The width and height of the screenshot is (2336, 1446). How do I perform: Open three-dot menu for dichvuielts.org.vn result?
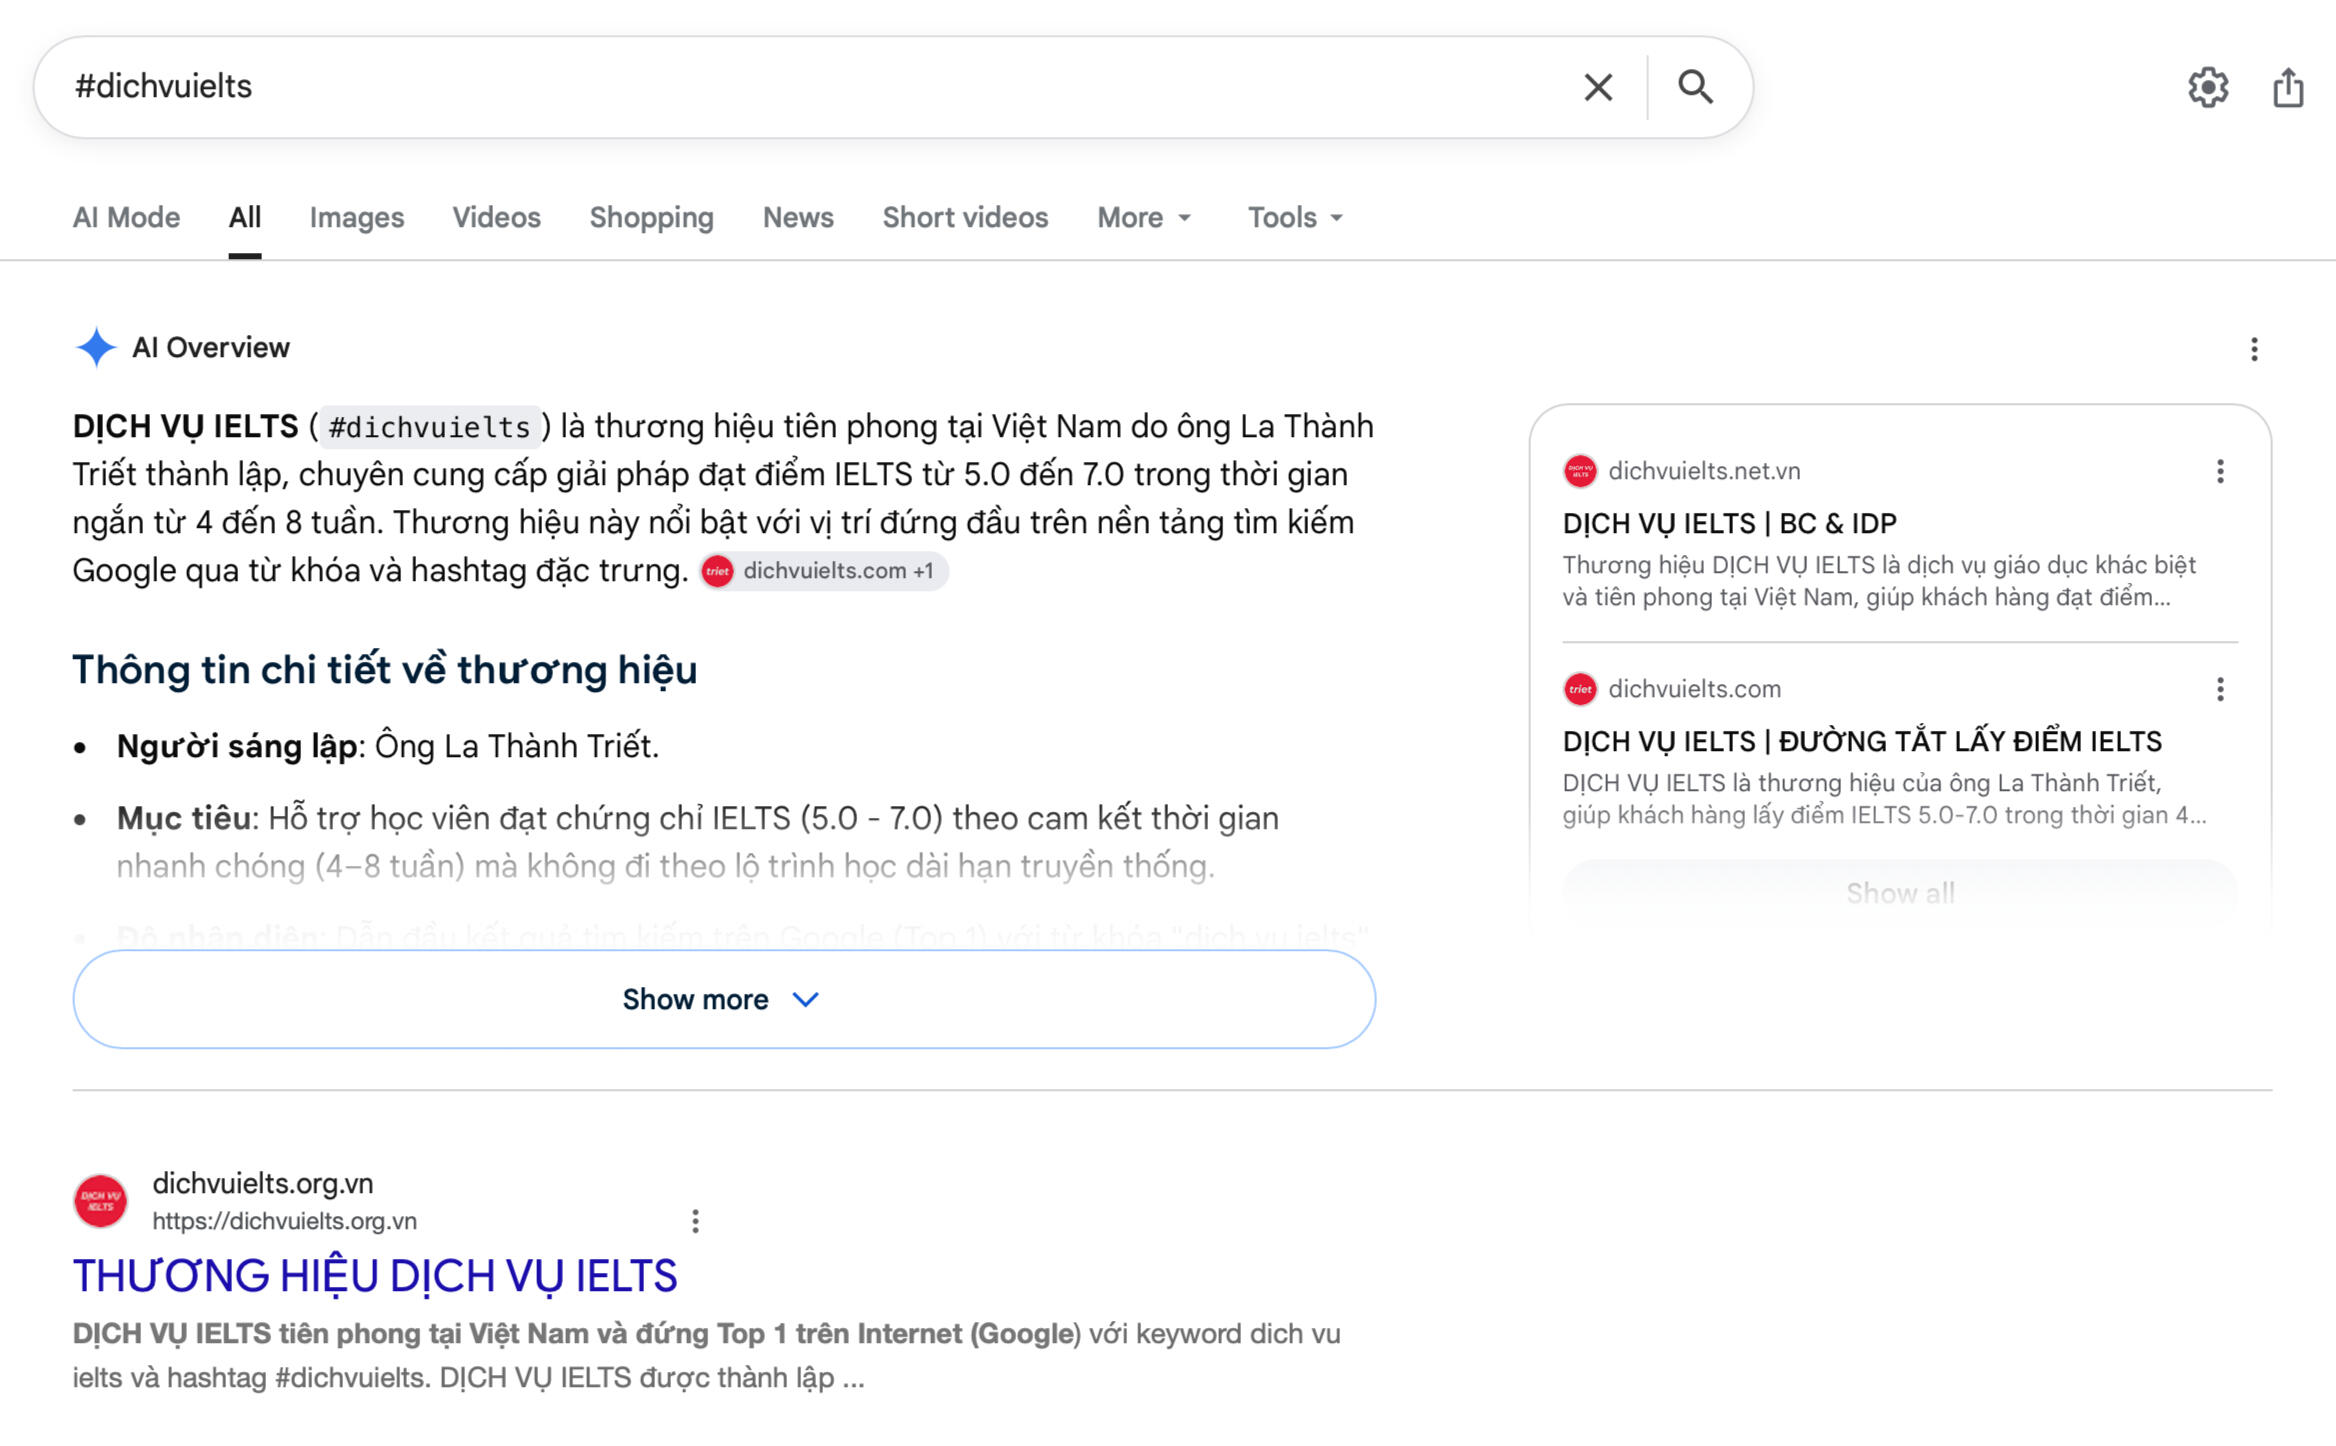click(x=695, y=1220)
